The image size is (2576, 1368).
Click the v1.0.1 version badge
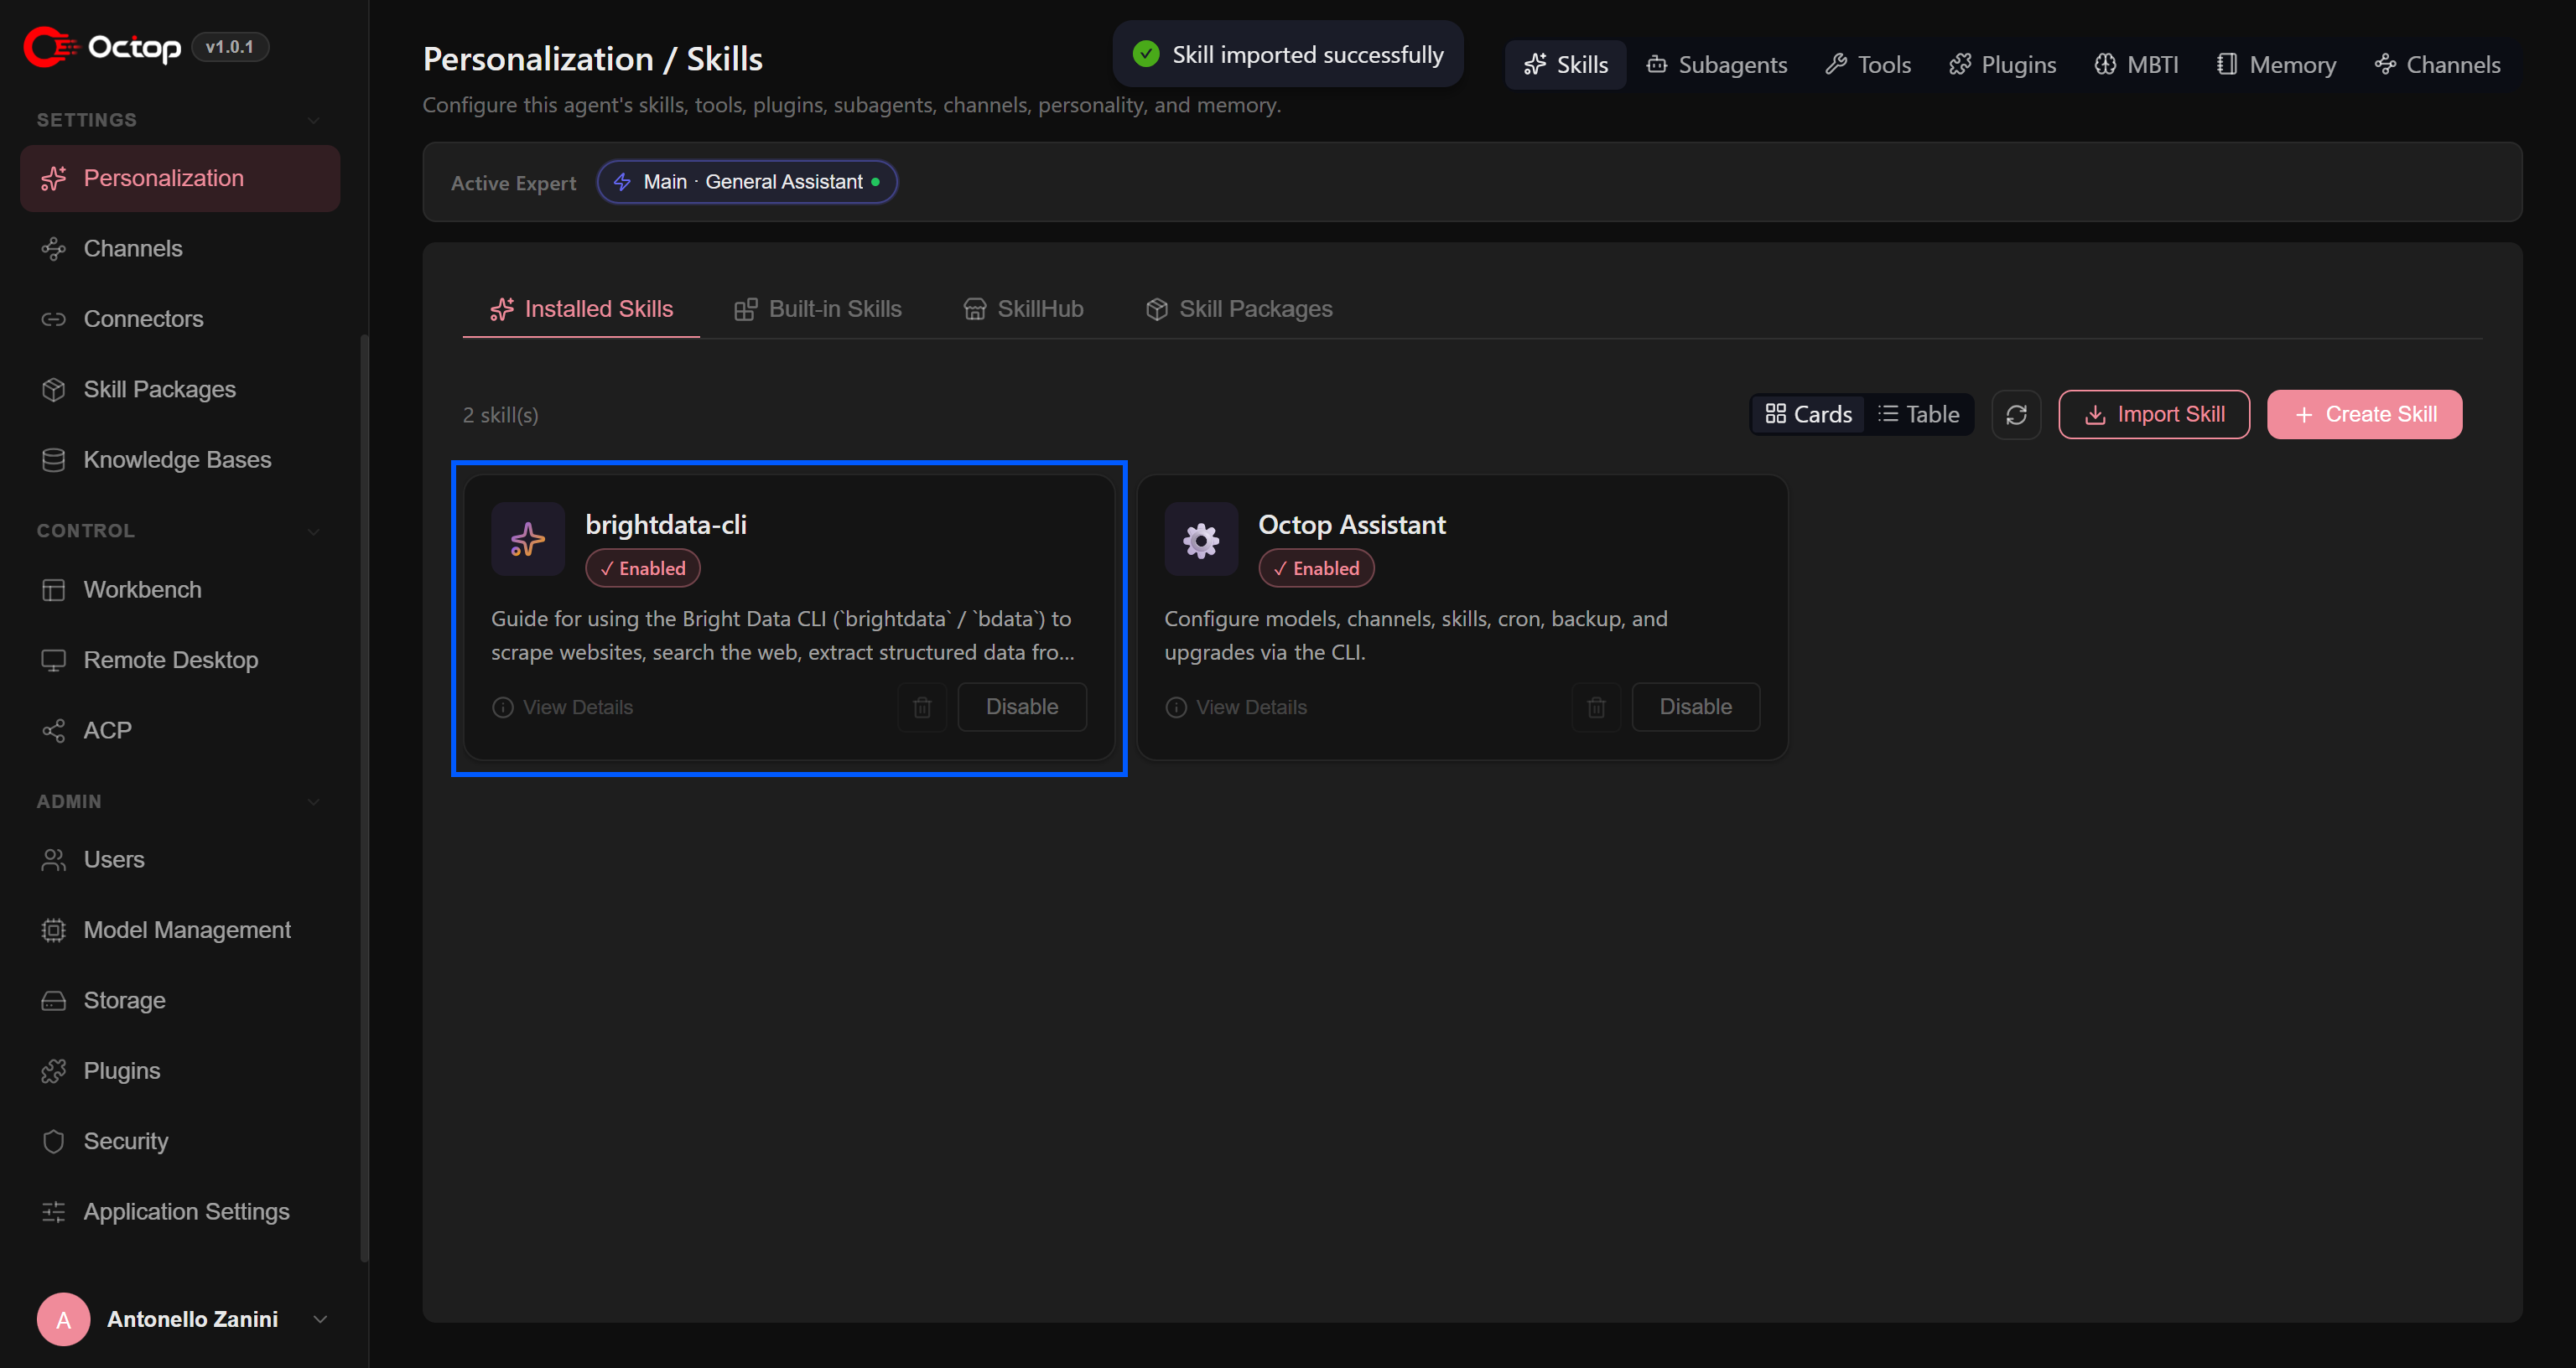click(x=230, y=47)
